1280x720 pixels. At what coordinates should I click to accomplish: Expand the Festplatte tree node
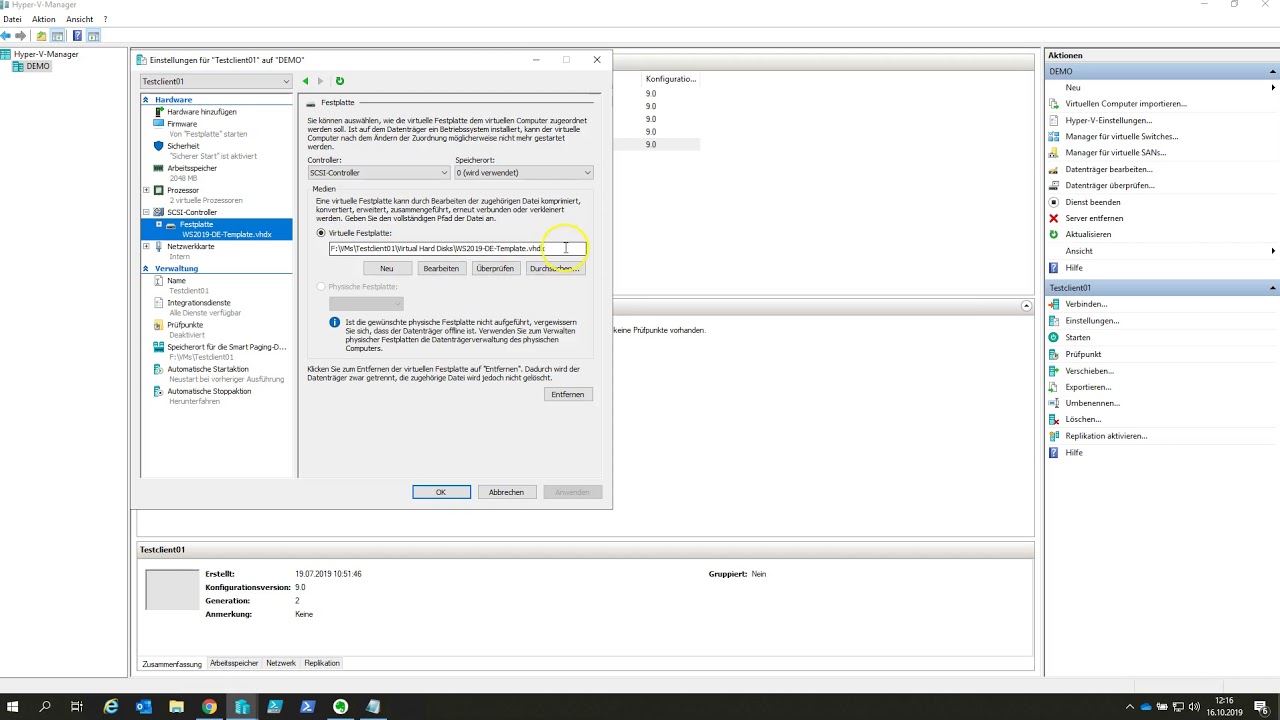pyautogui.click(x=158, y=224)
